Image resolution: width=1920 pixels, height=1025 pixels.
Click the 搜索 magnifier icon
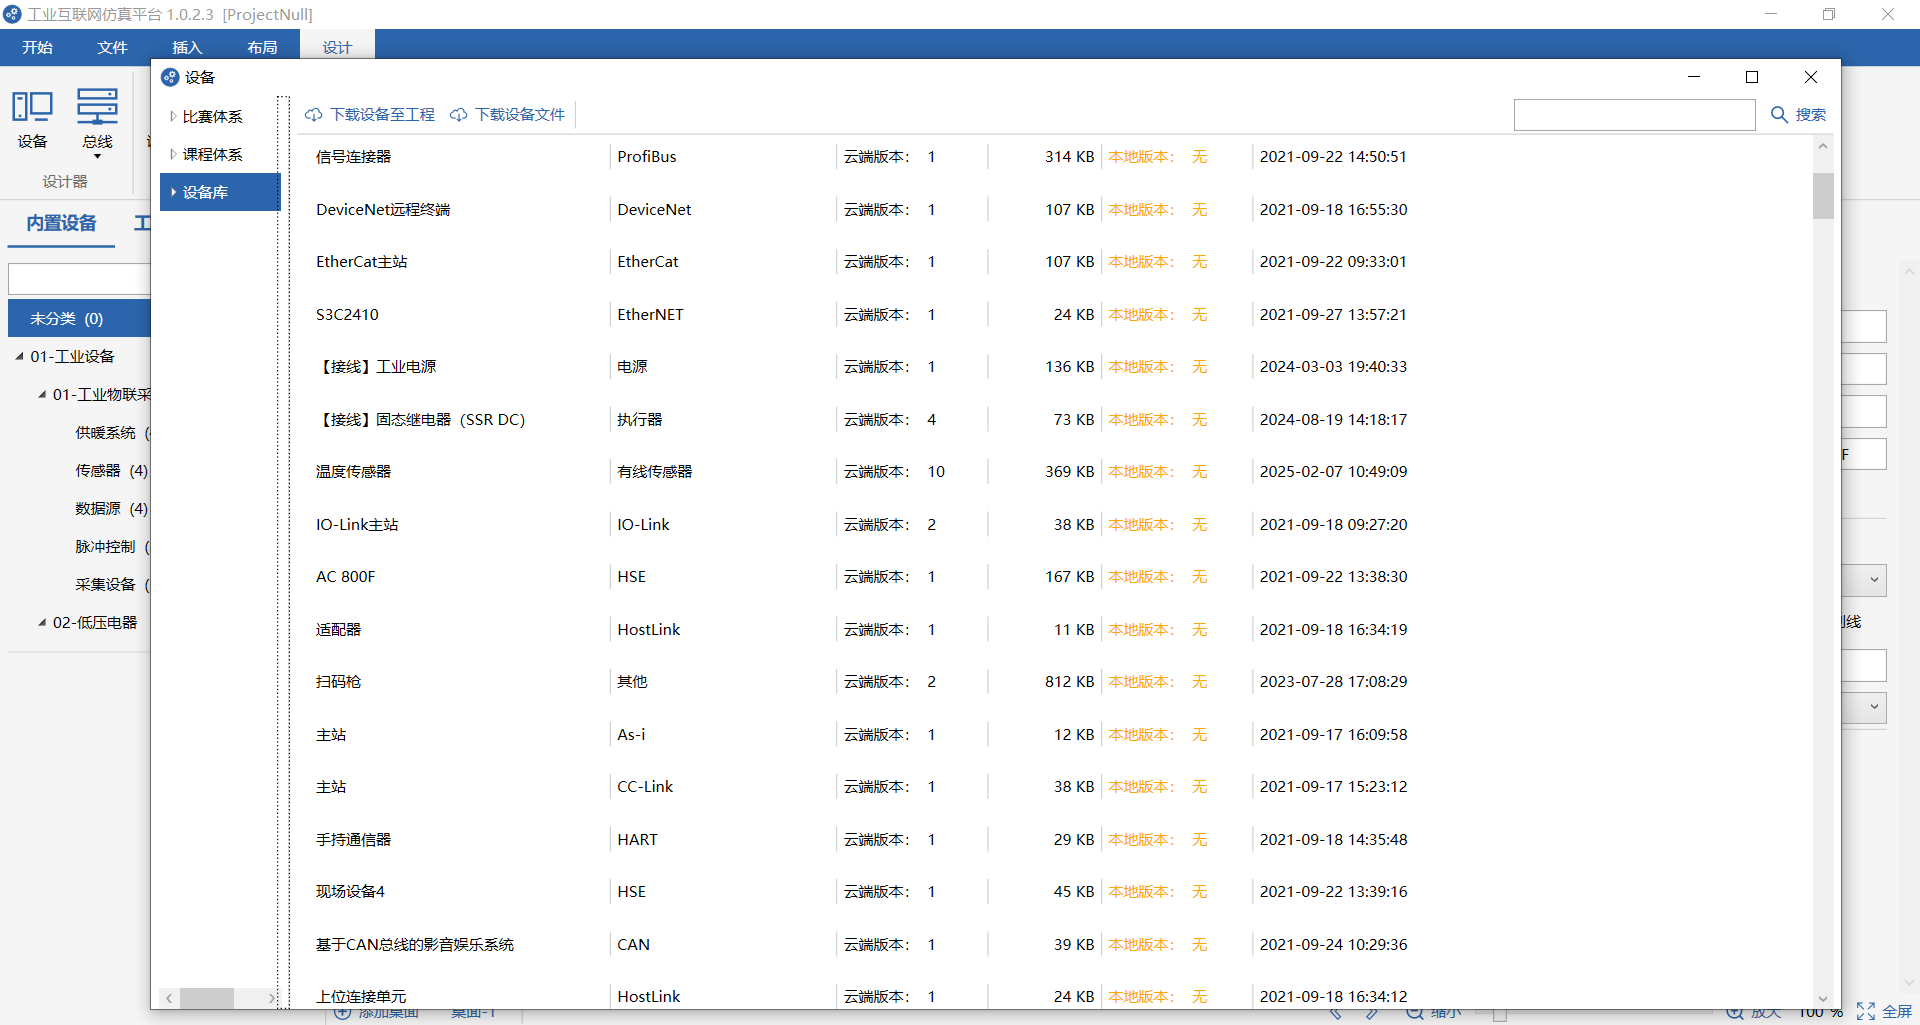point(1779,115)
